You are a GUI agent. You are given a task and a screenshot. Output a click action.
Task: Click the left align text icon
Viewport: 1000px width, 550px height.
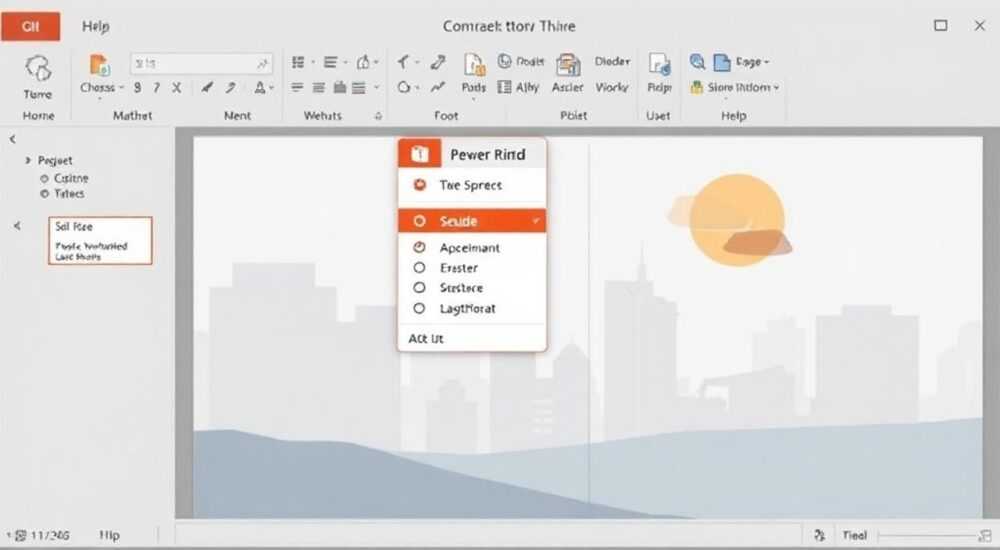click(297, 87)
